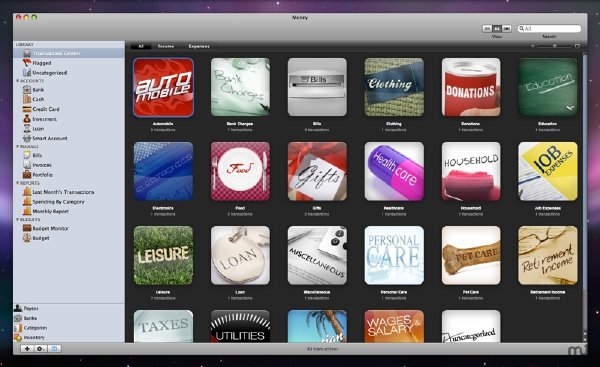Select the Job Expenses category thumbnail
Image resolution: width=600 pixels, height=367 pixels.
(548, 171)
